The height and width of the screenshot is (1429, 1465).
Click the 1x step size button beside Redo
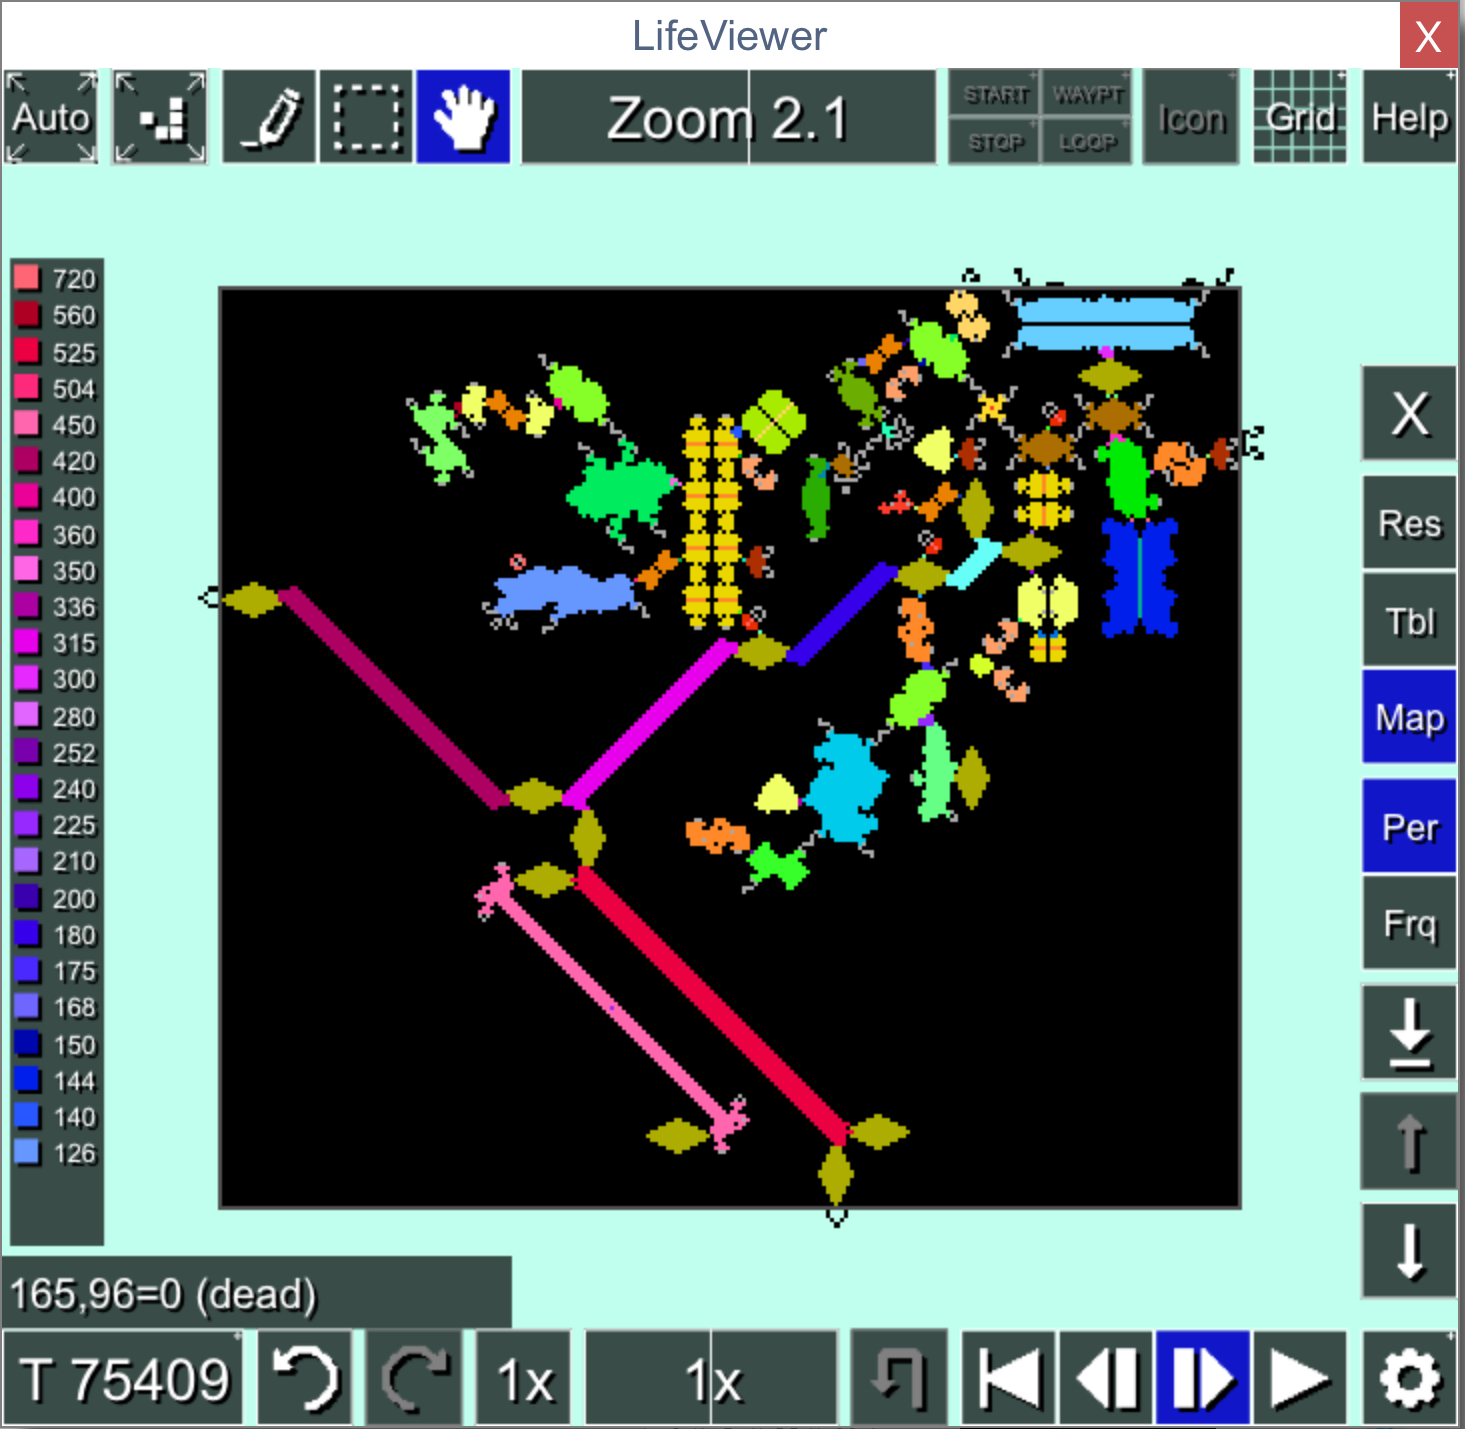[x=523, y=1378]
